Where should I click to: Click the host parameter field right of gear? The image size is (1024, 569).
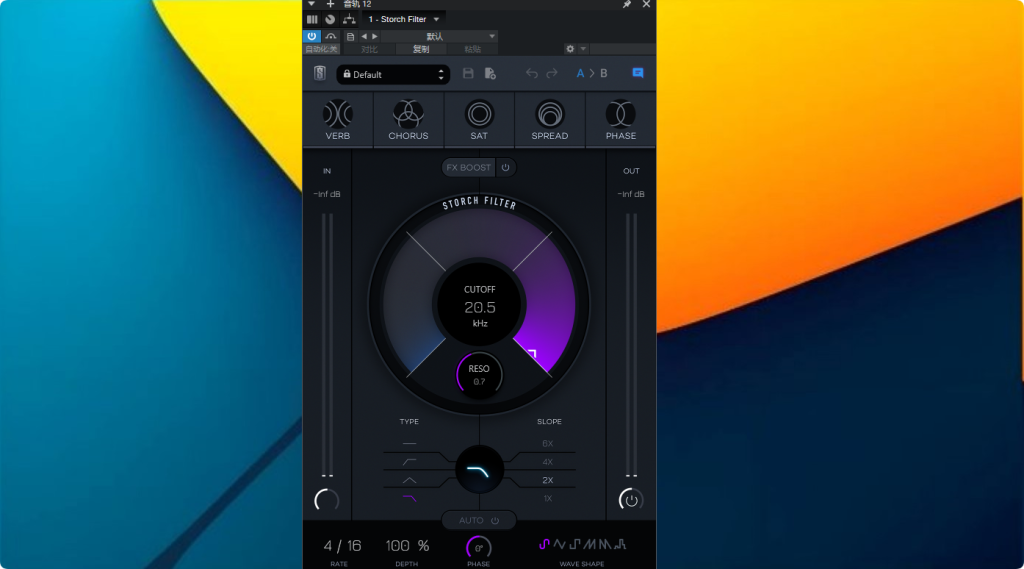(x=623, y=49)
